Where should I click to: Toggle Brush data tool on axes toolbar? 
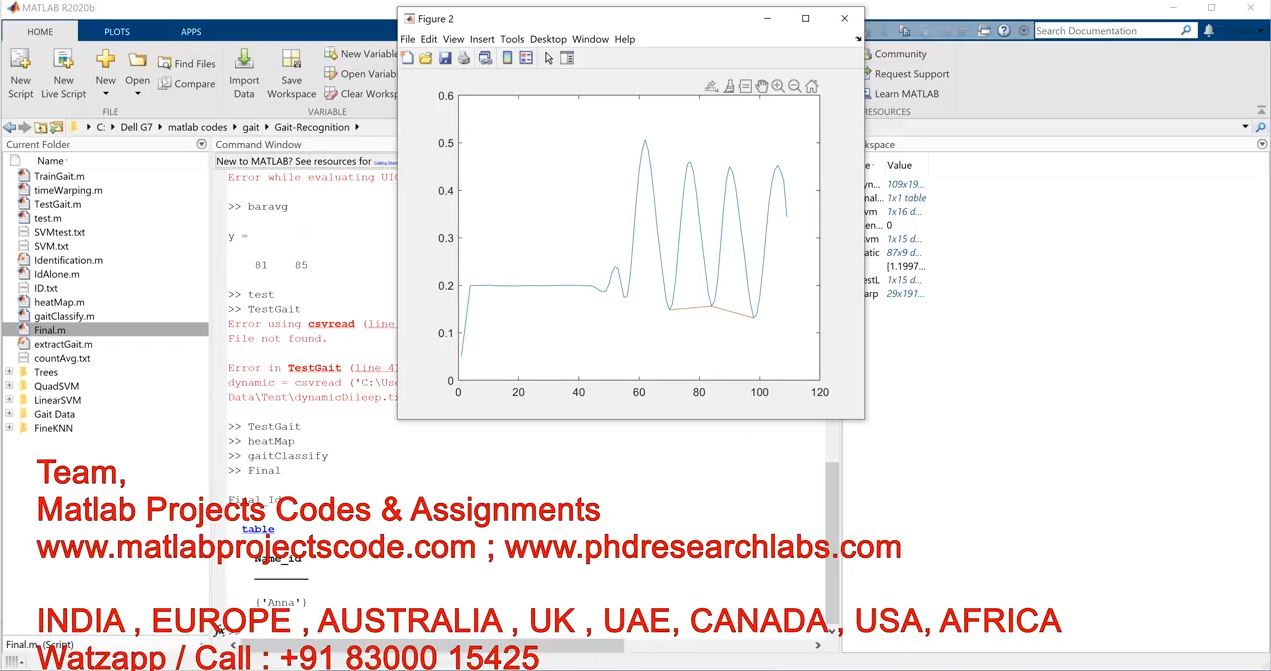(729, 86)
